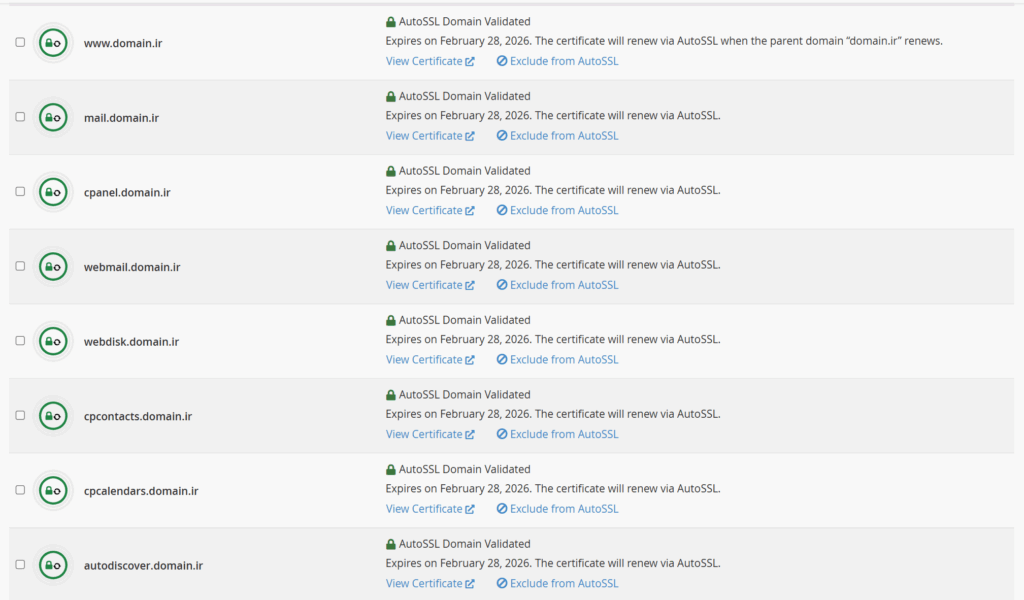Click the SSL status icon for cpcalendars.domain.ir

(53, 490)
